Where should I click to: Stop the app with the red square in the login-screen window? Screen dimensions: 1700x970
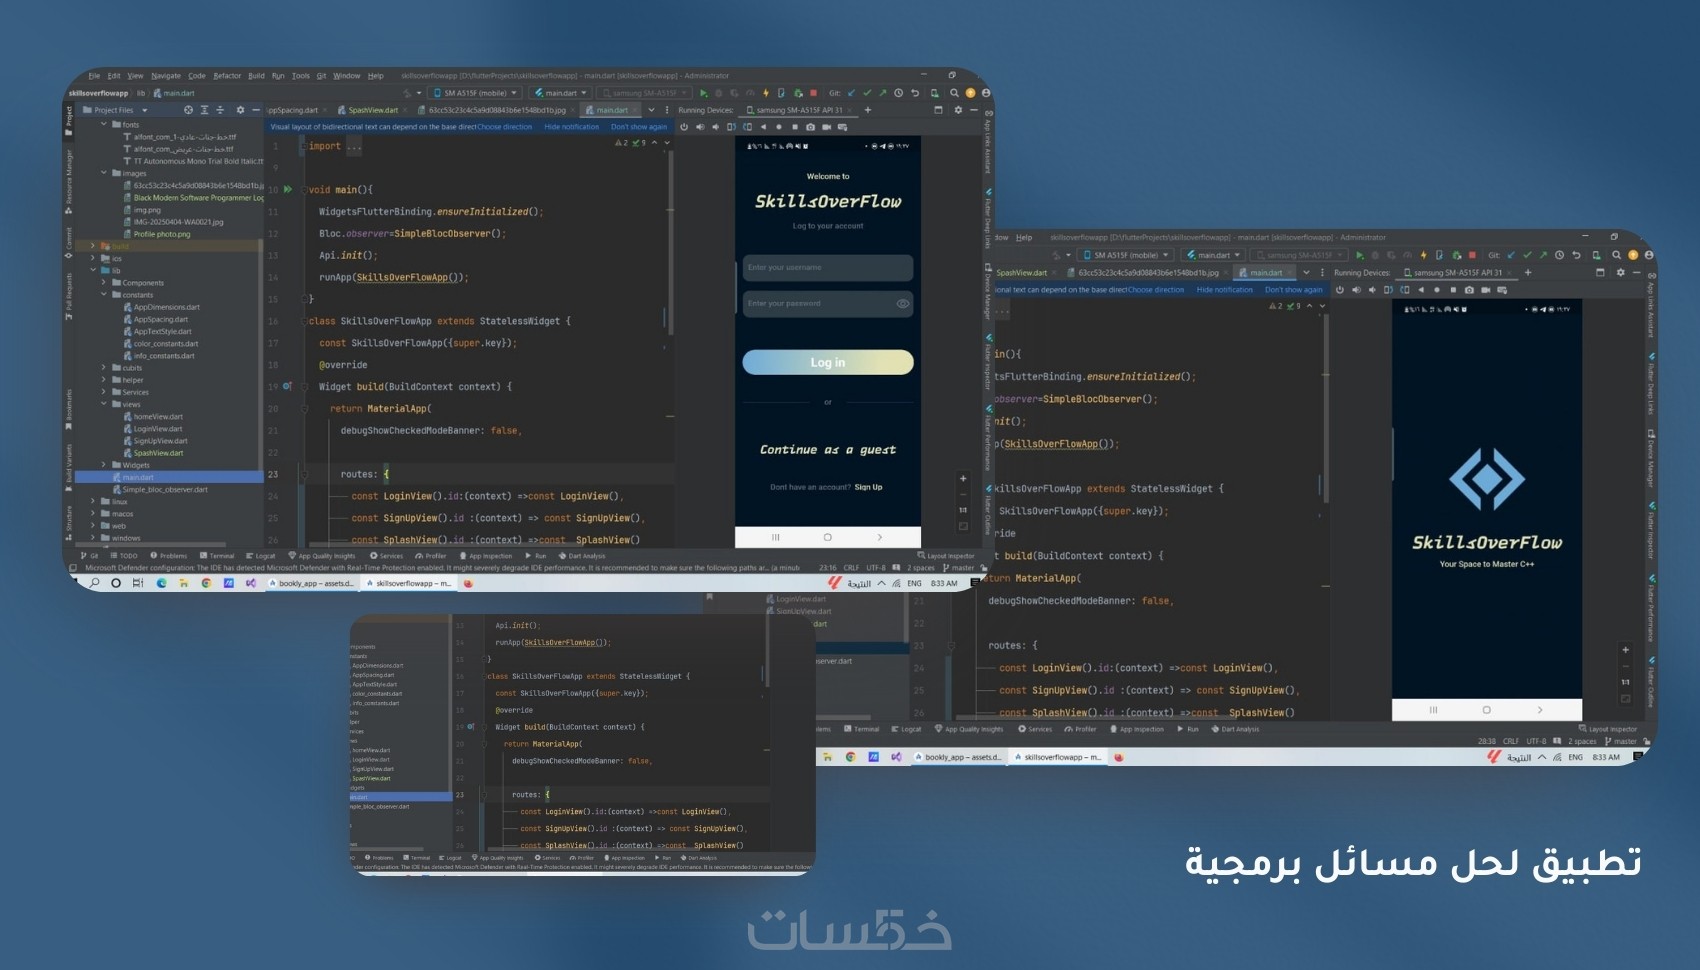(813, 93)
